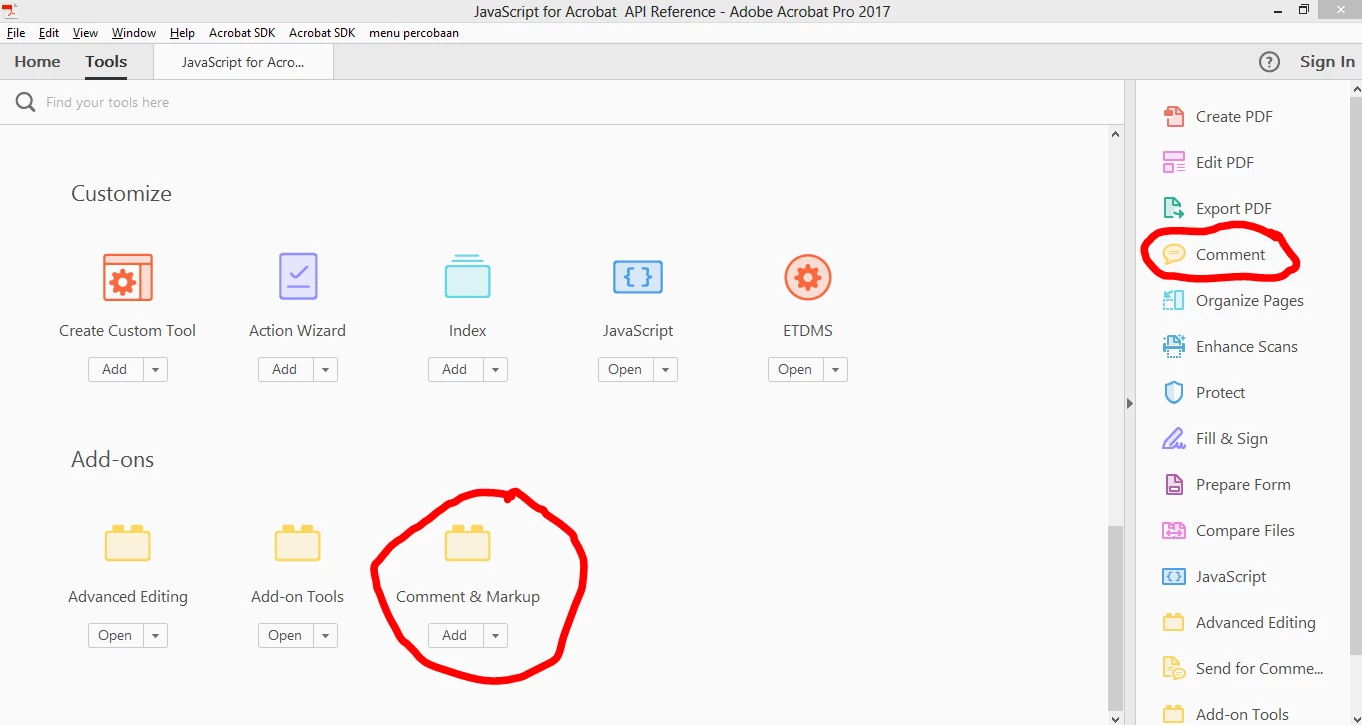Viewport: 1362px width, 725px height.
Task: Click Add button under Create Custom Tool
Action: 115,369
